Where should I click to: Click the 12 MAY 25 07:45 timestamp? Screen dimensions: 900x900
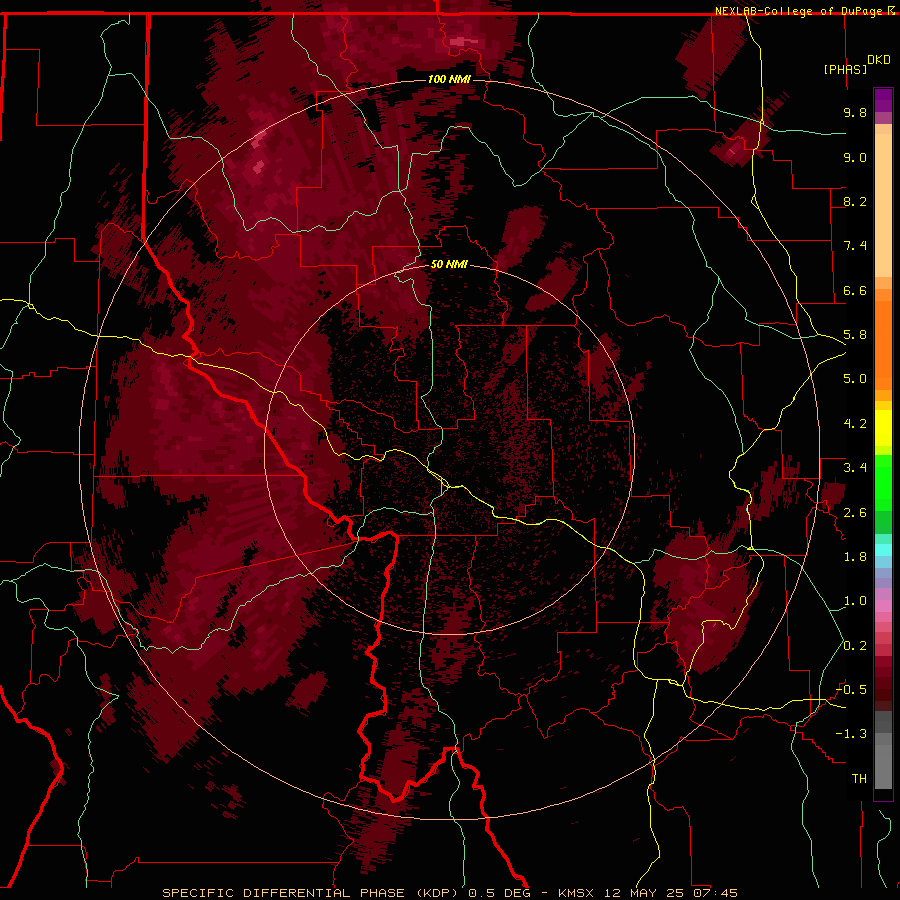tap(670, 893)
